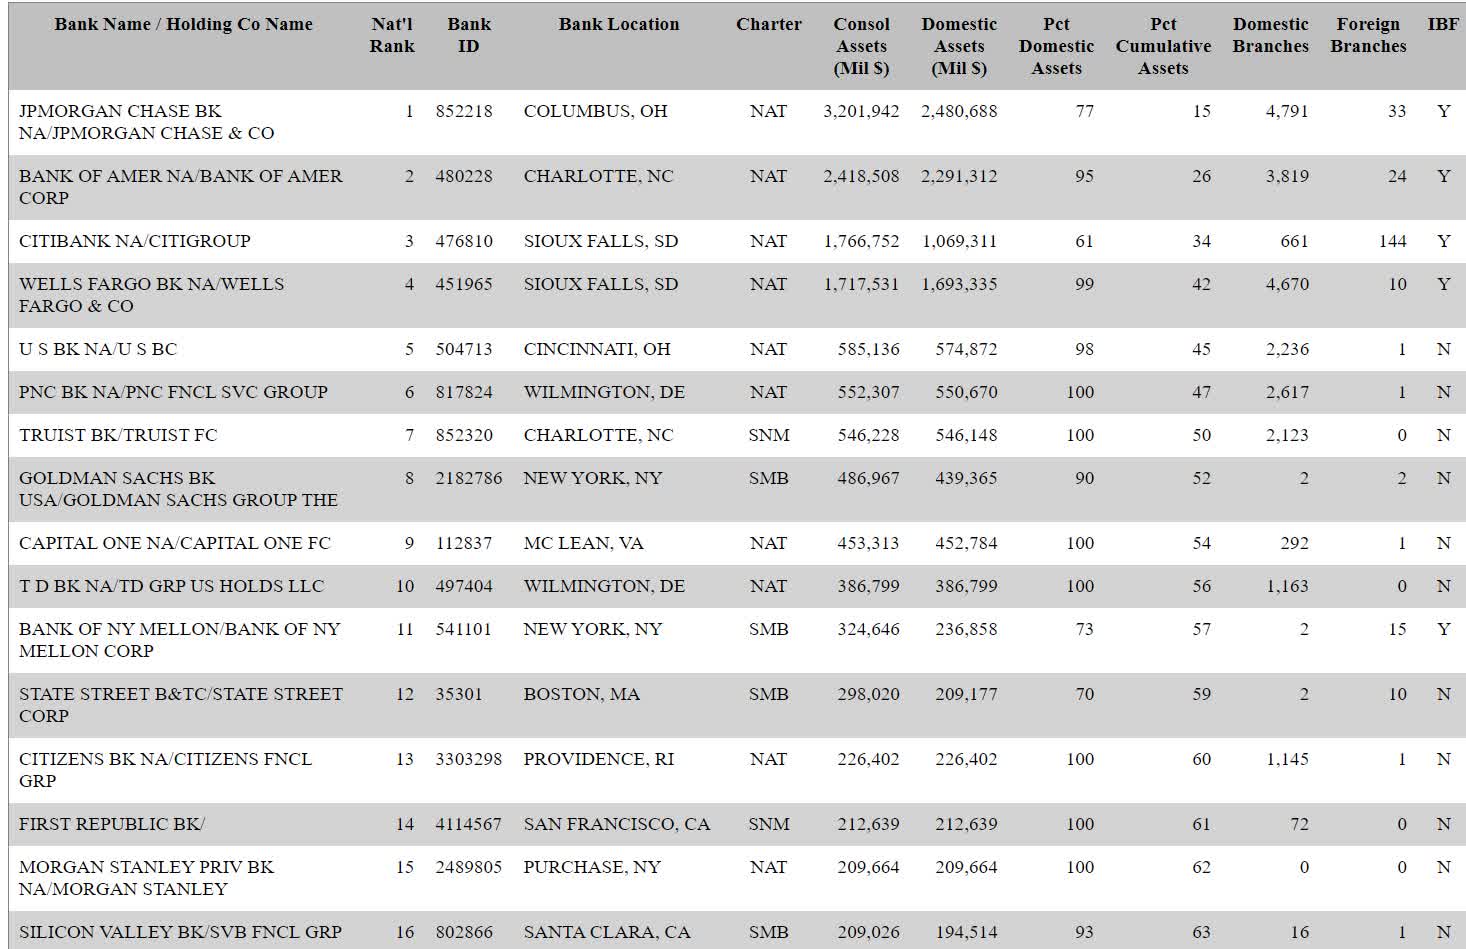
Task: Click consolidated assets value 552,307
Action: click(868, 392)
